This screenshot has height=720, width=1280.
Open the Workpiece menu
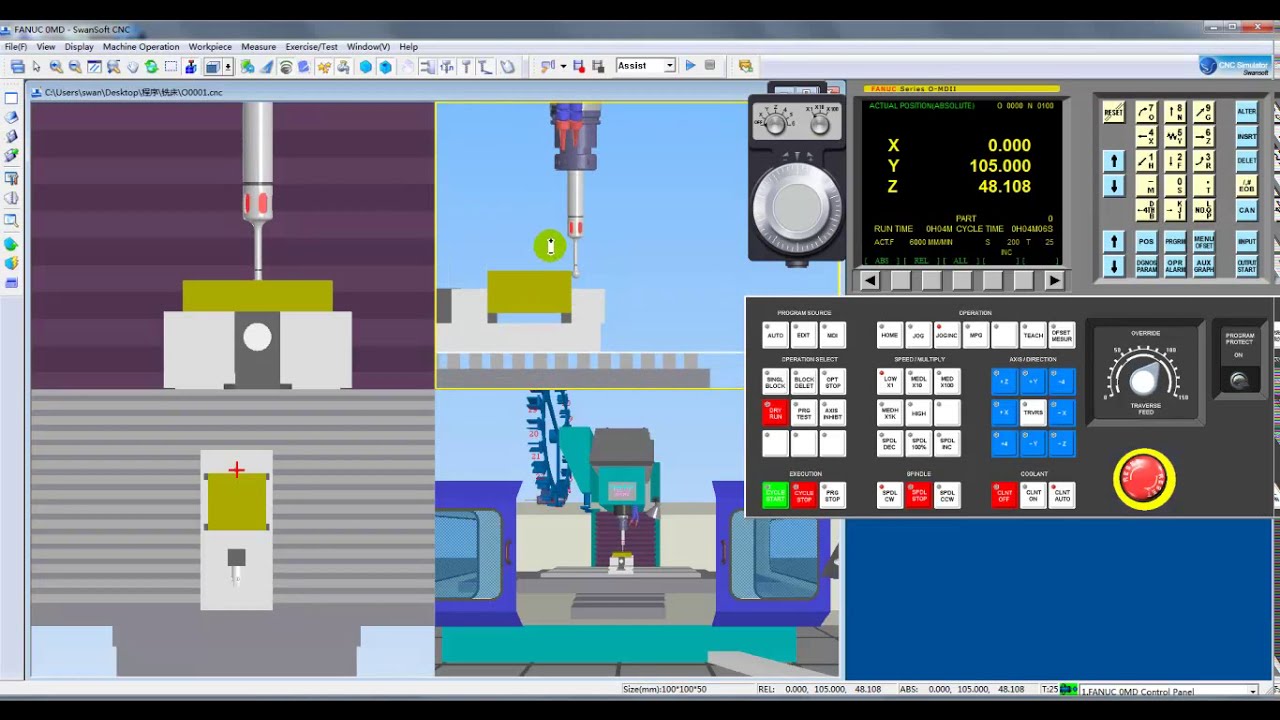coord(210,47)
